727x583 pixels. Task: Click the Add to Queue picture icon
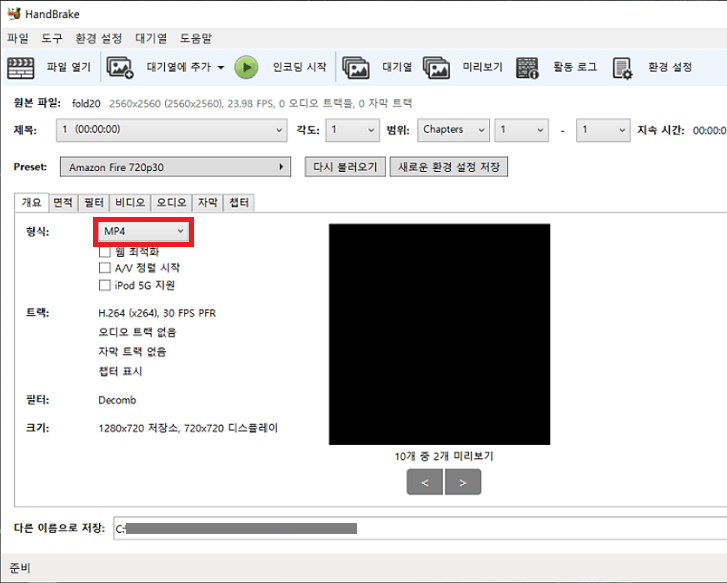pyautogui.click(x=120, y=68)
